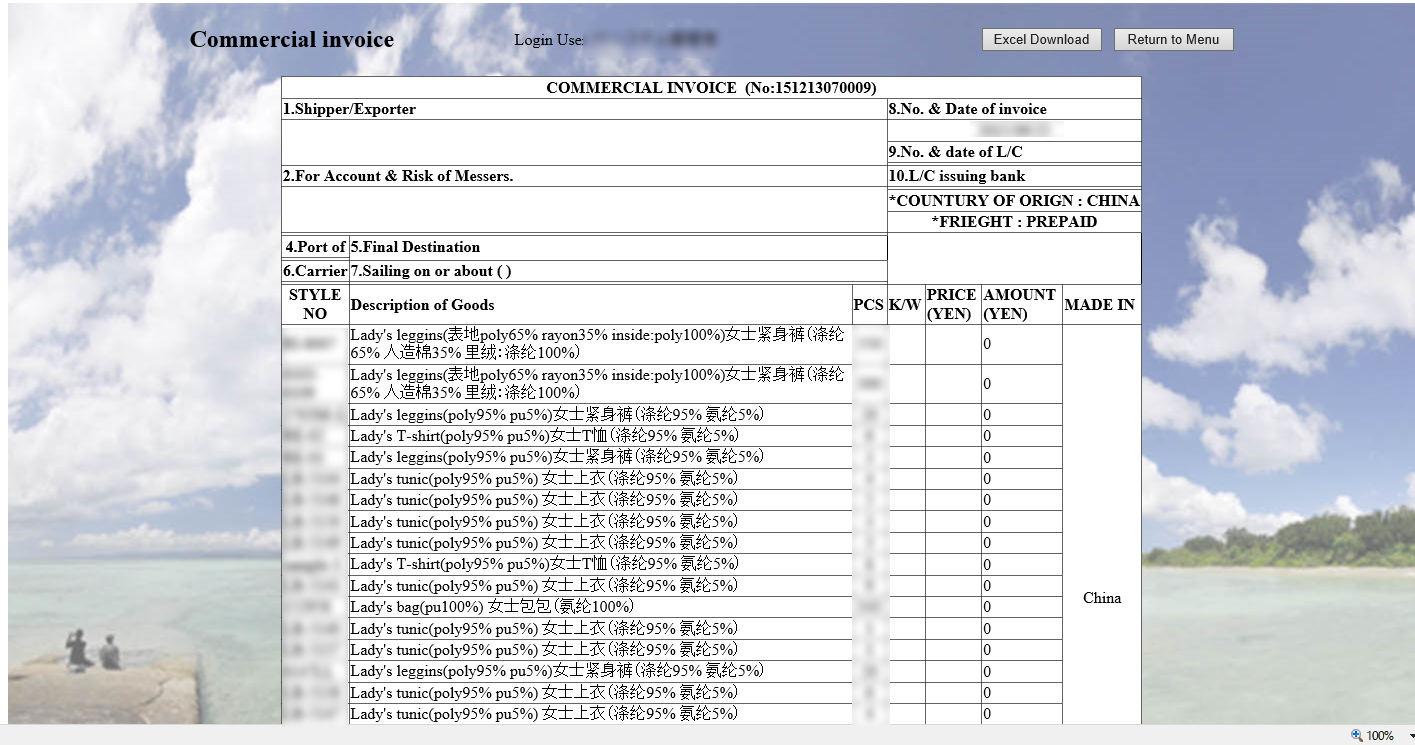
Task: Click the Excel Download button
Action: click(x=1041, y=39)
